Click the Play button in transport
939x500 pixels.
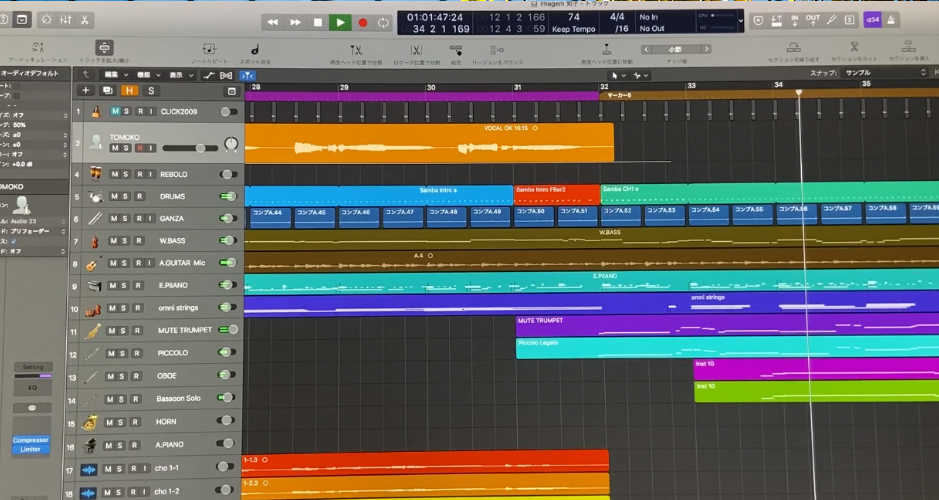point(340,22)
